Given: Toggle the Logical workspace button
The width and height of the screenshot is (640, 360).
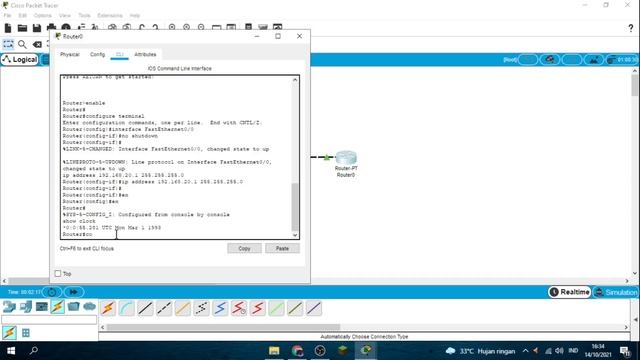Looking at the screenshot, I should 19,60.
